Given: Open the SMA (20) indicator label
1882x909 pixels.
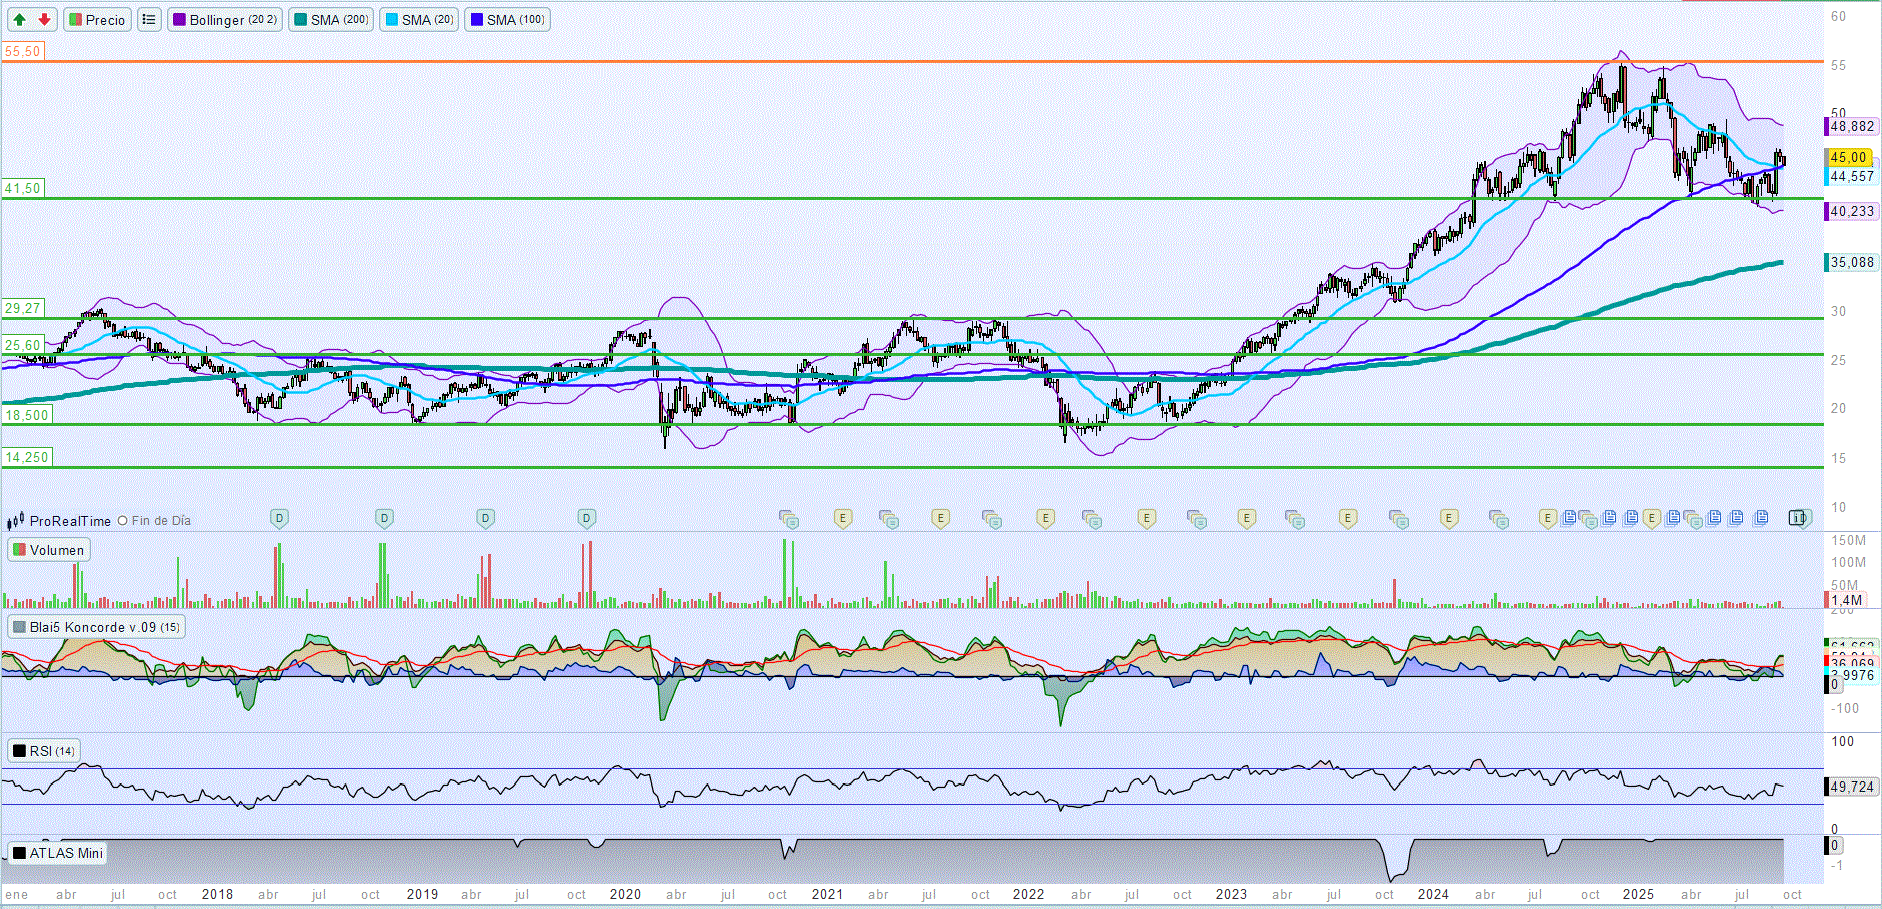Looking at the screenshot, I should tap(420, 20).
